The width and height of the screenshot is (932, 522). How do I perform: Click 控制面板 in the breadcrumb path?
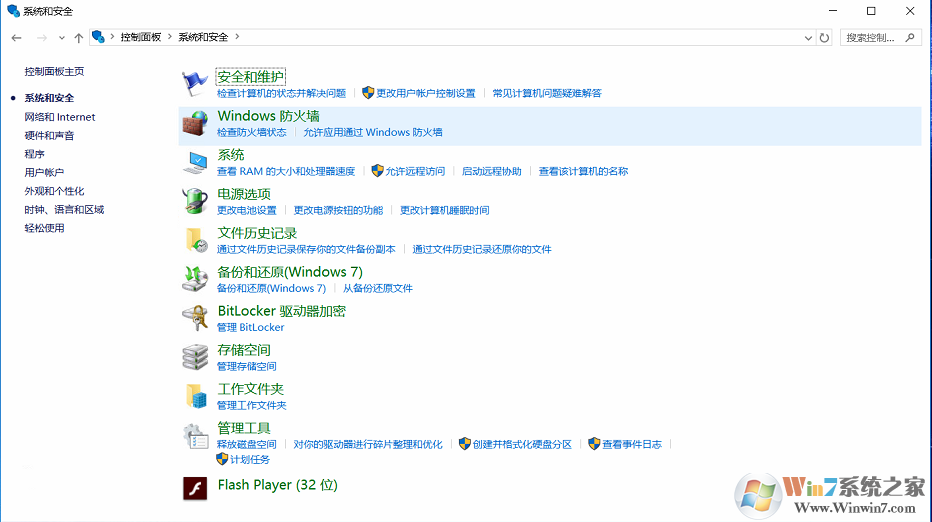pyautogui.click(x=141, y=37)
